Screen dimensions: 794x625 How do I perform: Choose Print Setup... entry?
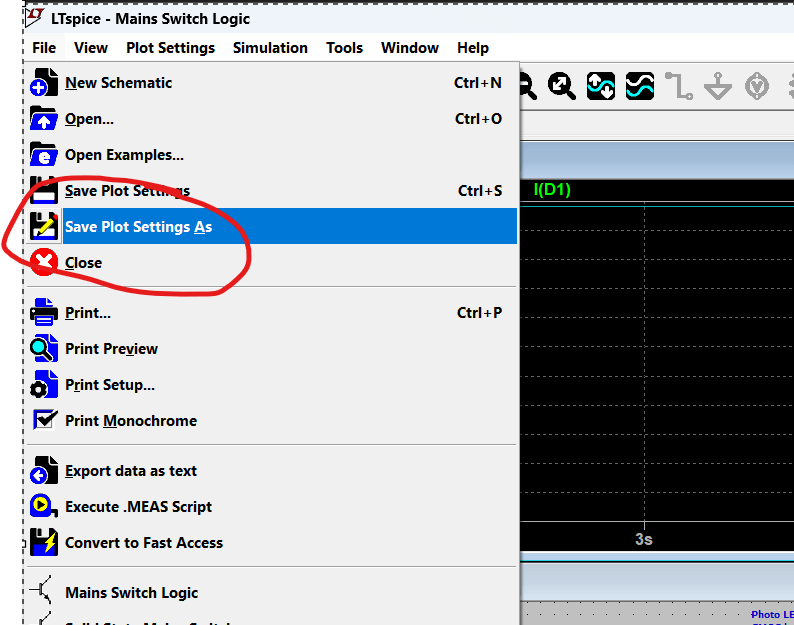click(272, 384)
